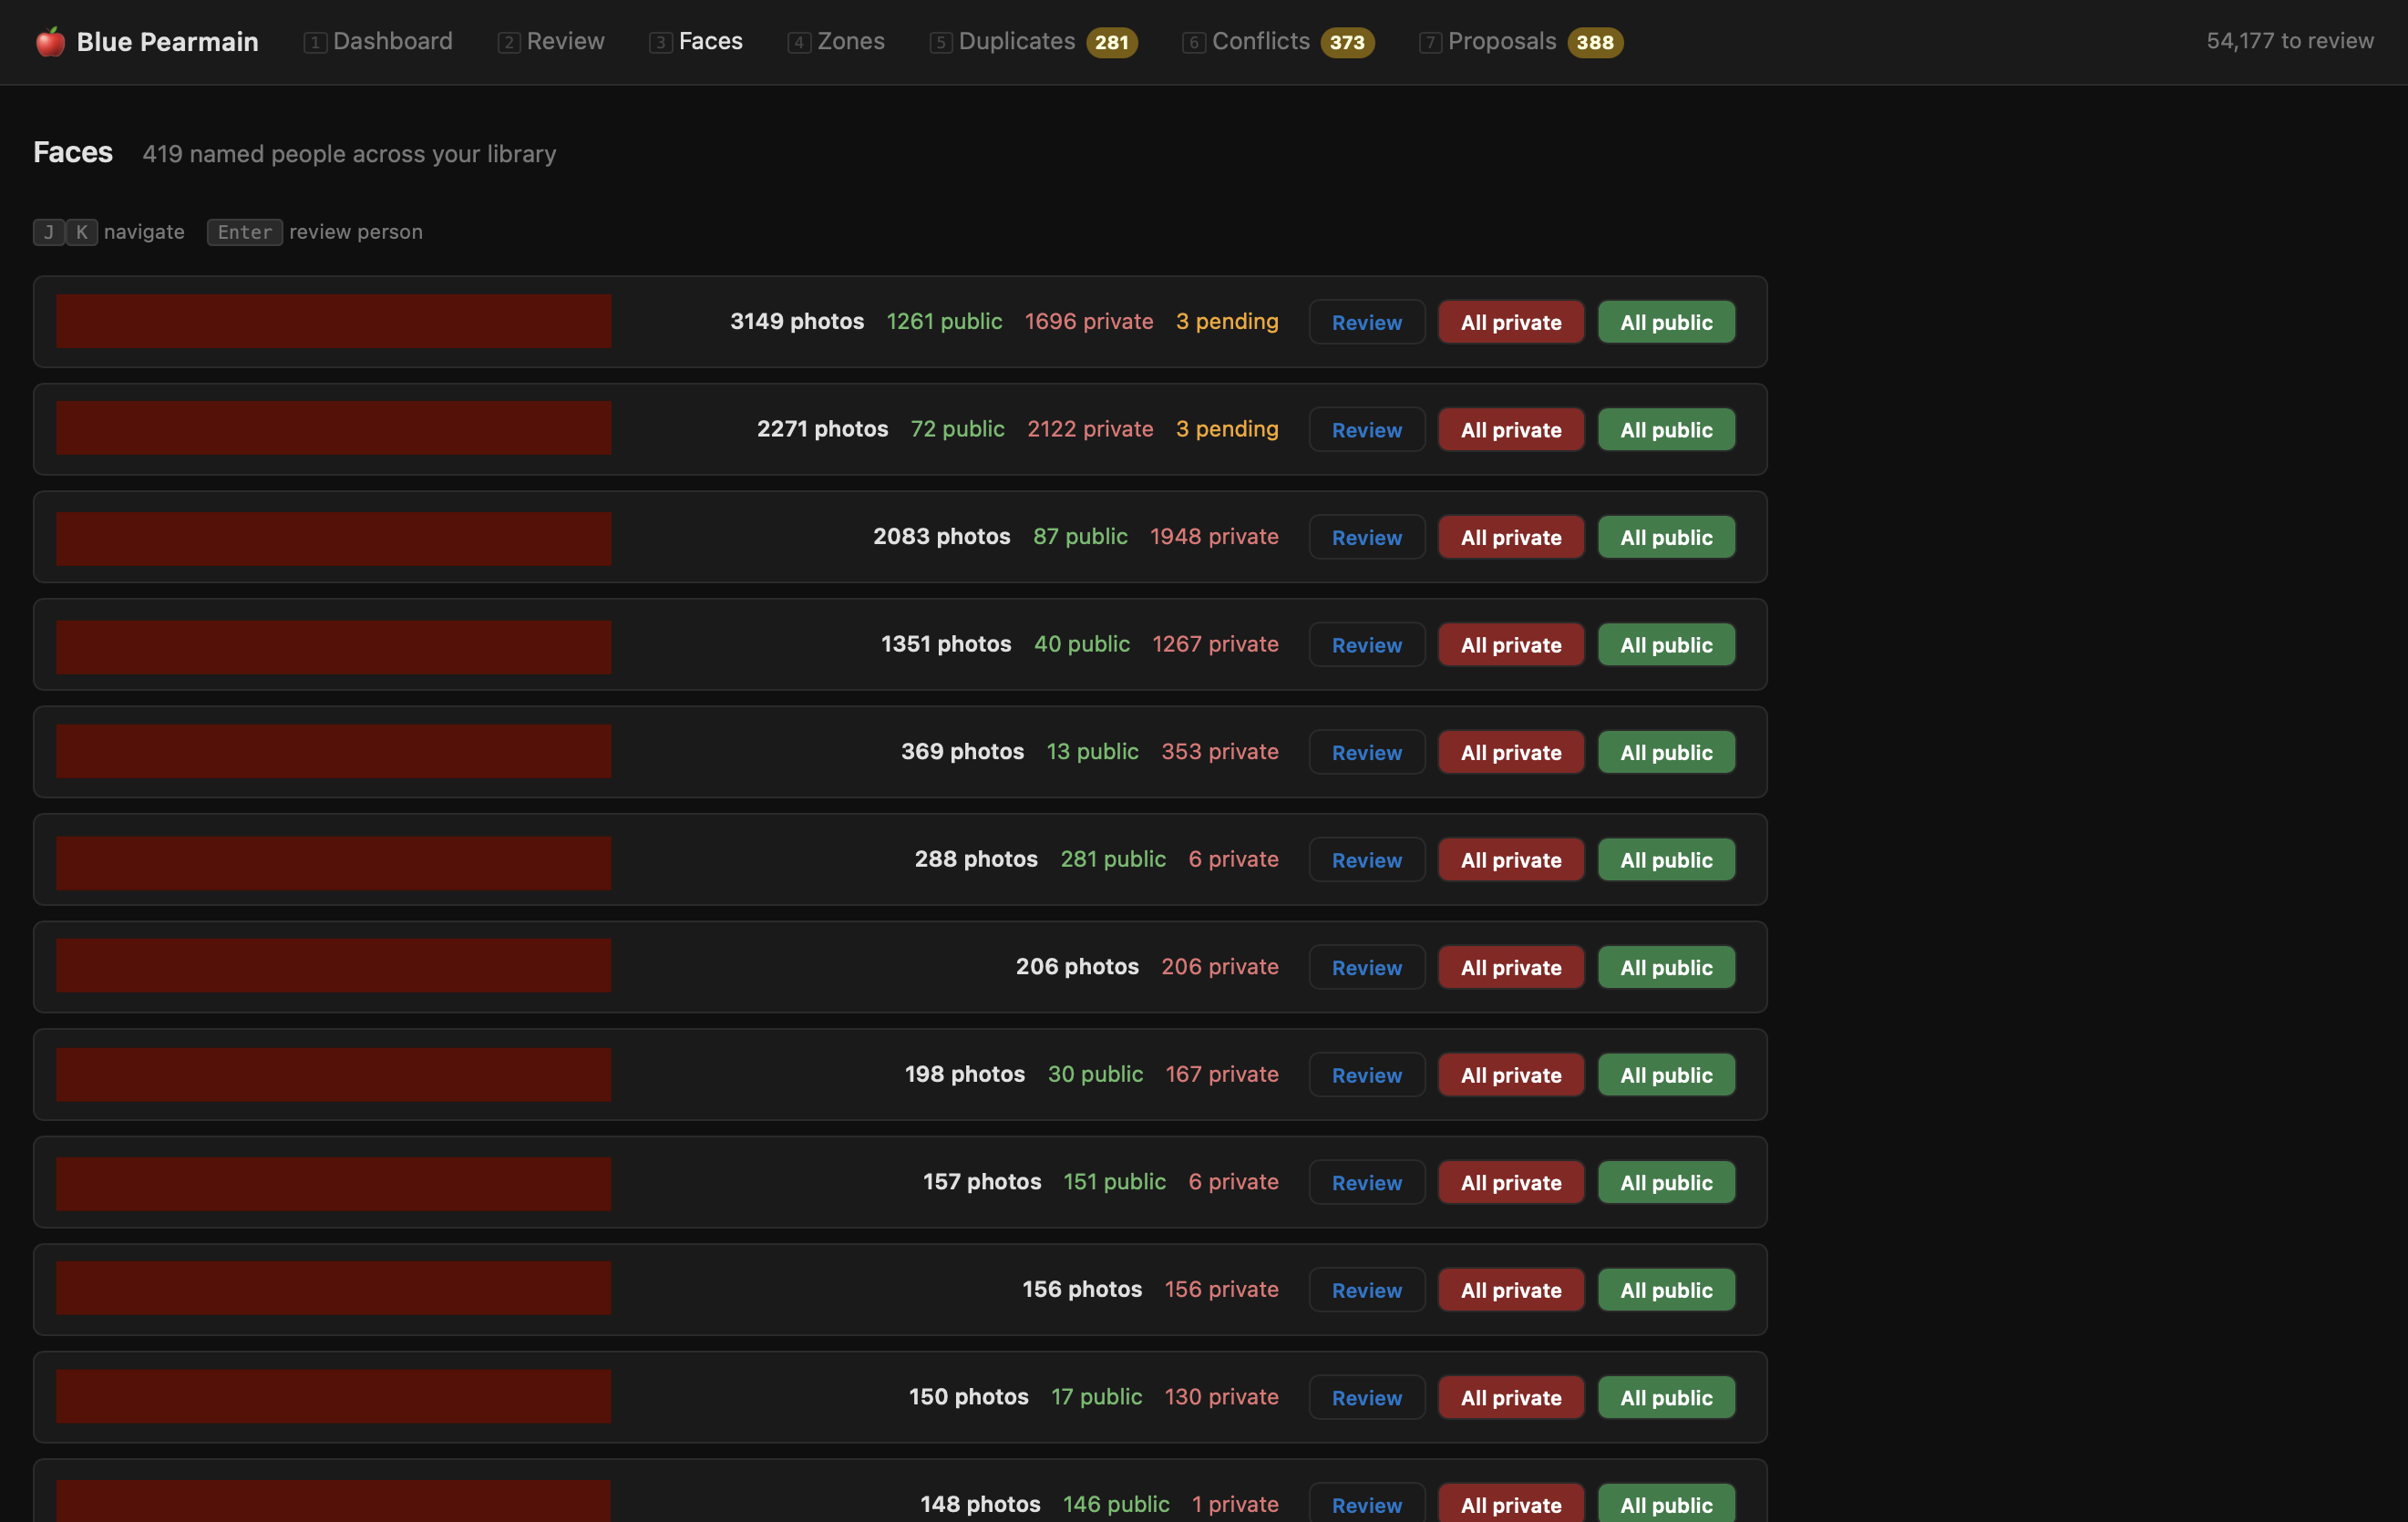Click the redacted name in 369 photos row
This screenshot has height=1522, width=2408.
tap(333, 751)
